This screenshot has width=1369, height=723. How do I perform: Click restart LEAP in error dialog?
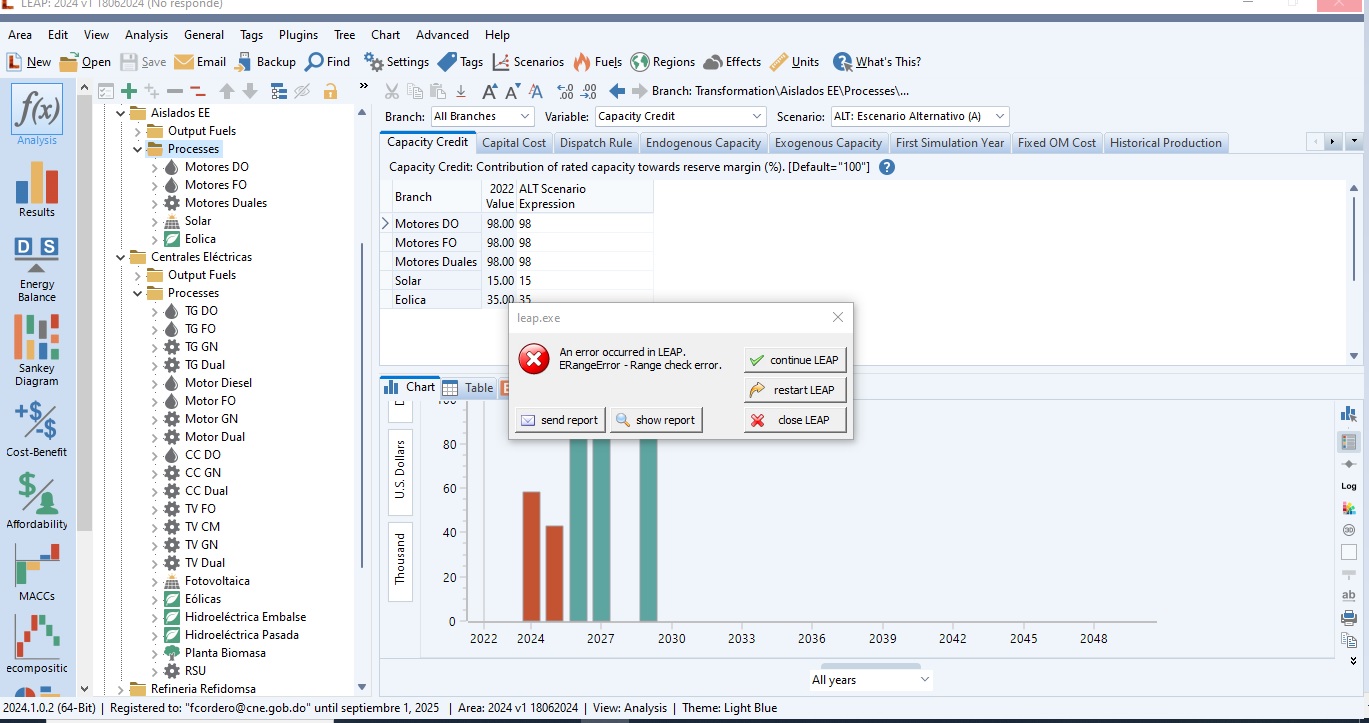[x=795, y=390]
